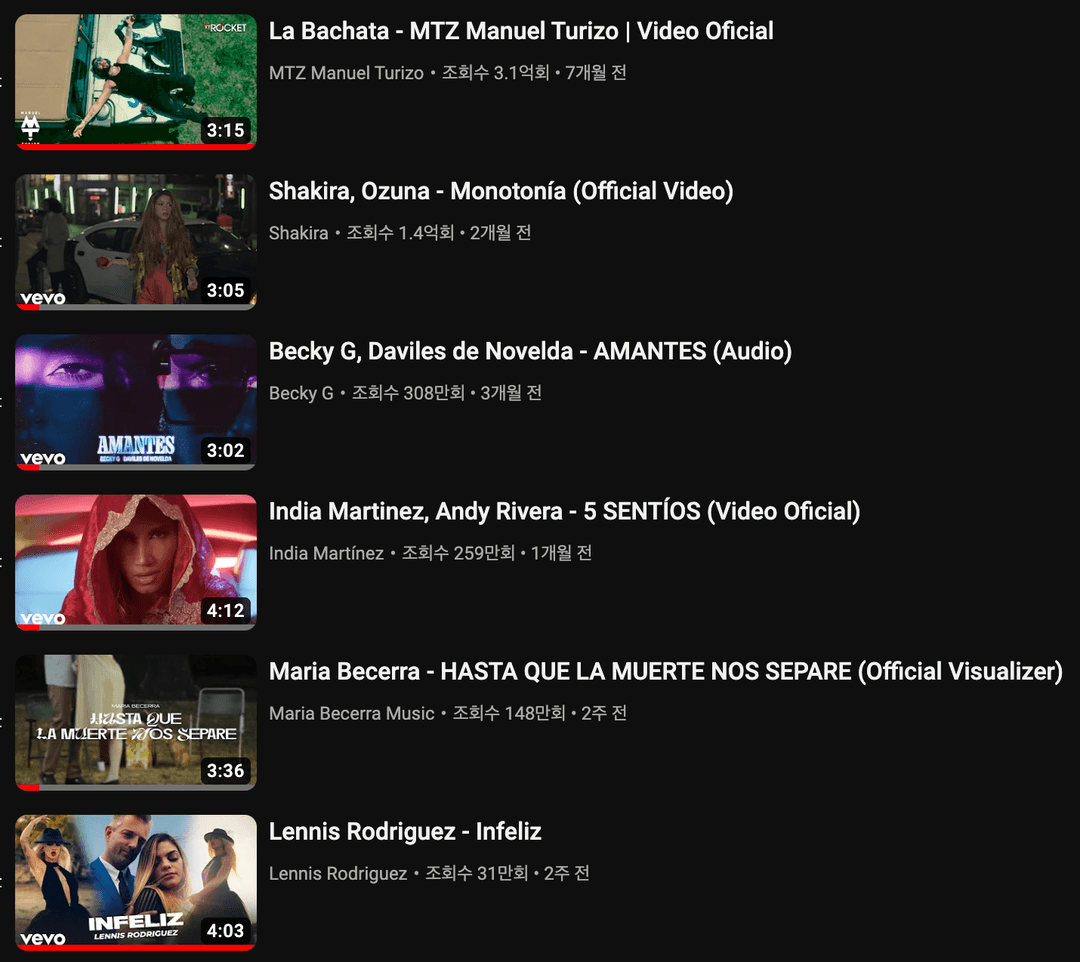Click '7개월 전' upload date
1080x962 pixels.
click(x=596, y=73)
